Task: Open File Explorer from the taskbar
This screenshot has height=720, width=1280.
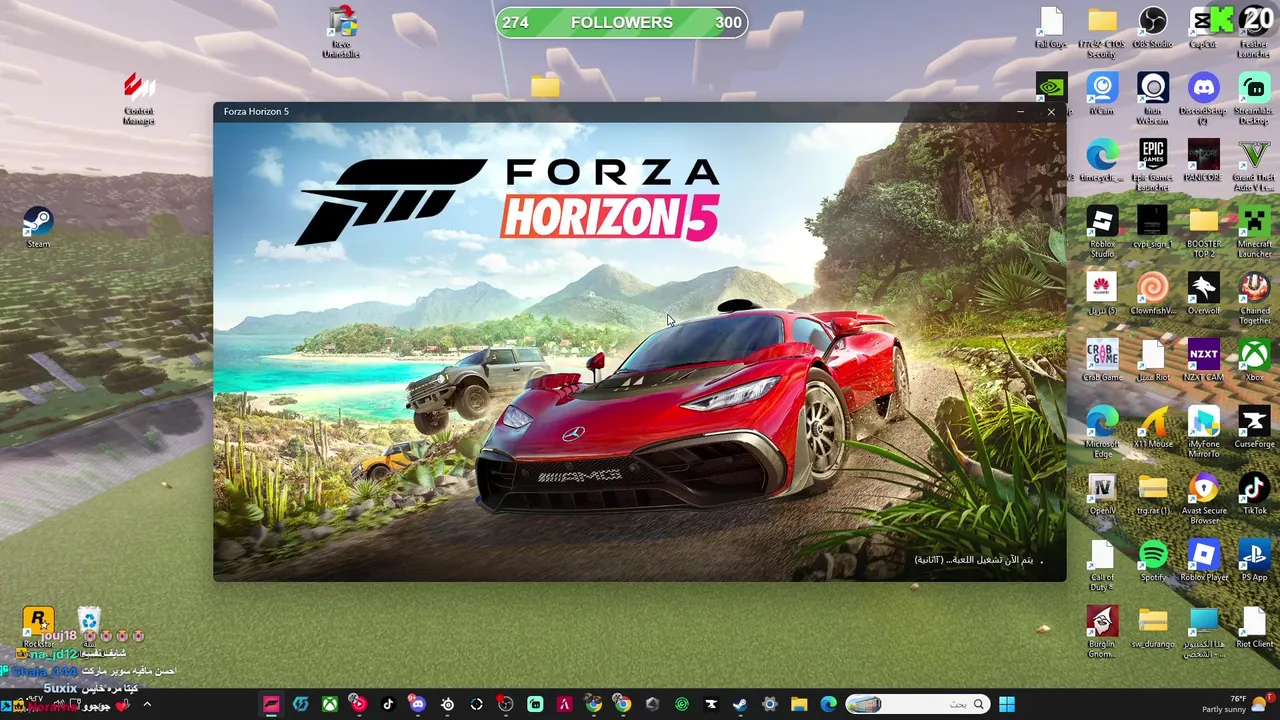Action: [799, 704]
